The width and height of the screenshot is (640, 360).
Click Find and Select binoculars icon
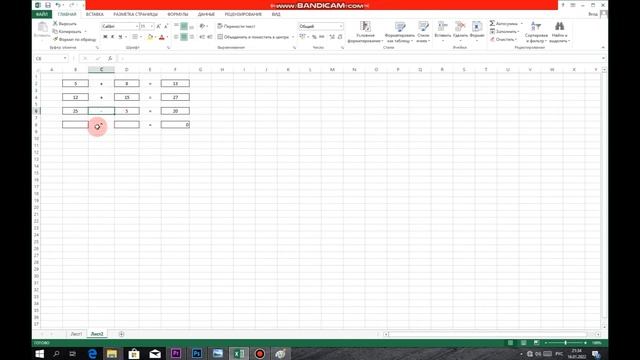pos(559,26)
